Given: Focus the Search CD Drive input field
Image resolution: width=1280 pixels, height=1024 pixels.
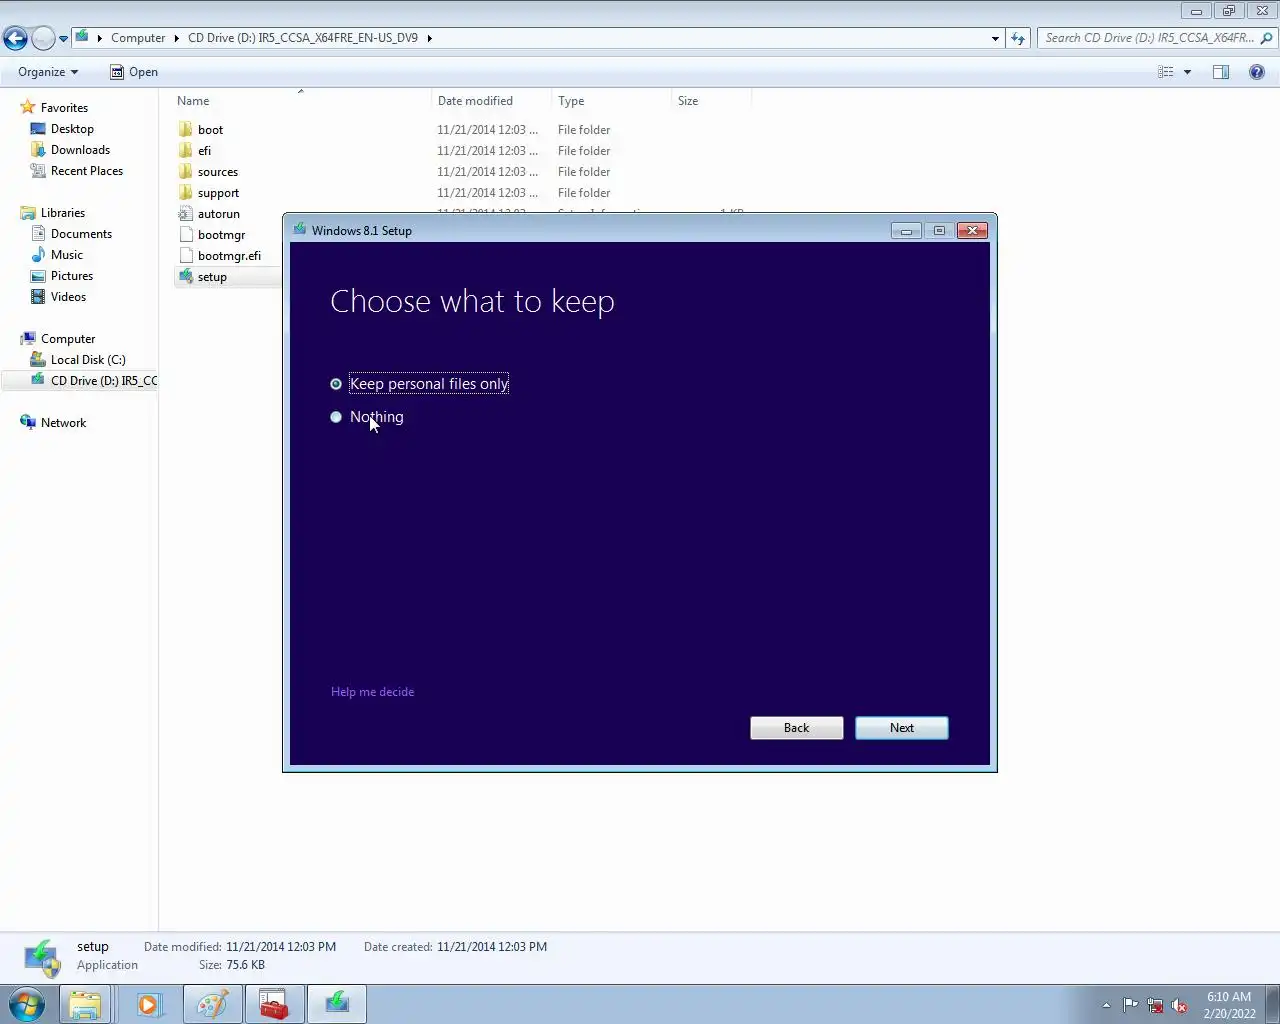Looking at the screenshot, I should coord(1150,38).
